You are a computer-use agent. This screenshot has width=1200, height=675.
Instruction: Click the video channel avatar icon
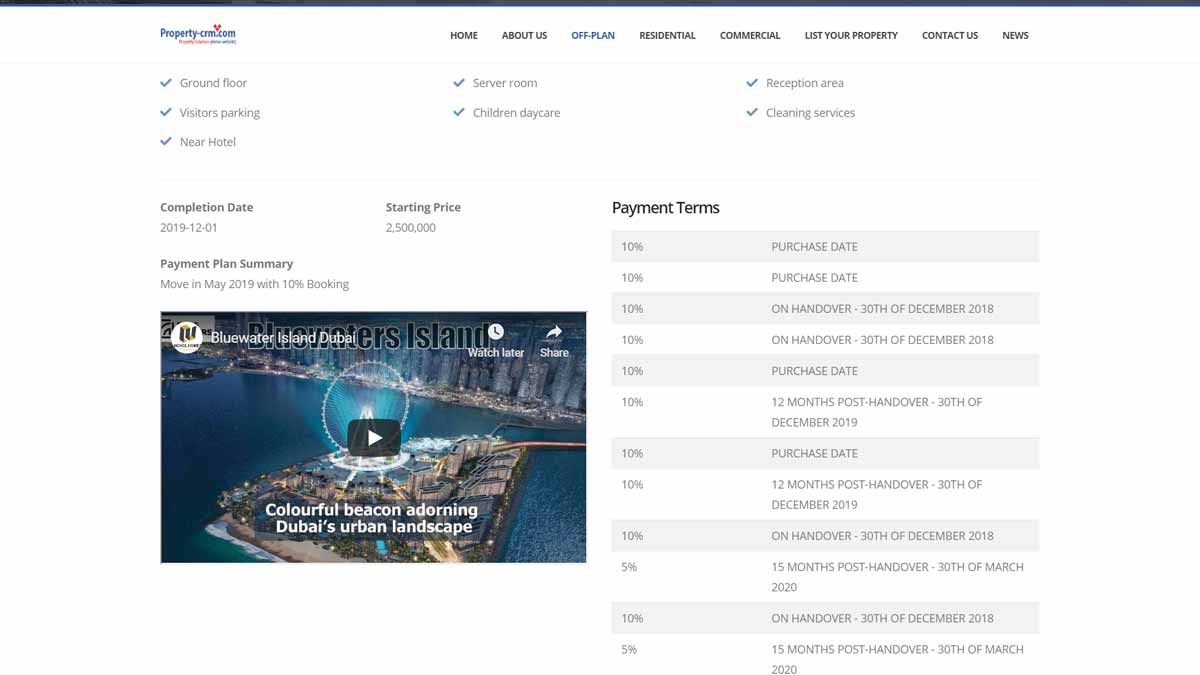click(187, 338)
